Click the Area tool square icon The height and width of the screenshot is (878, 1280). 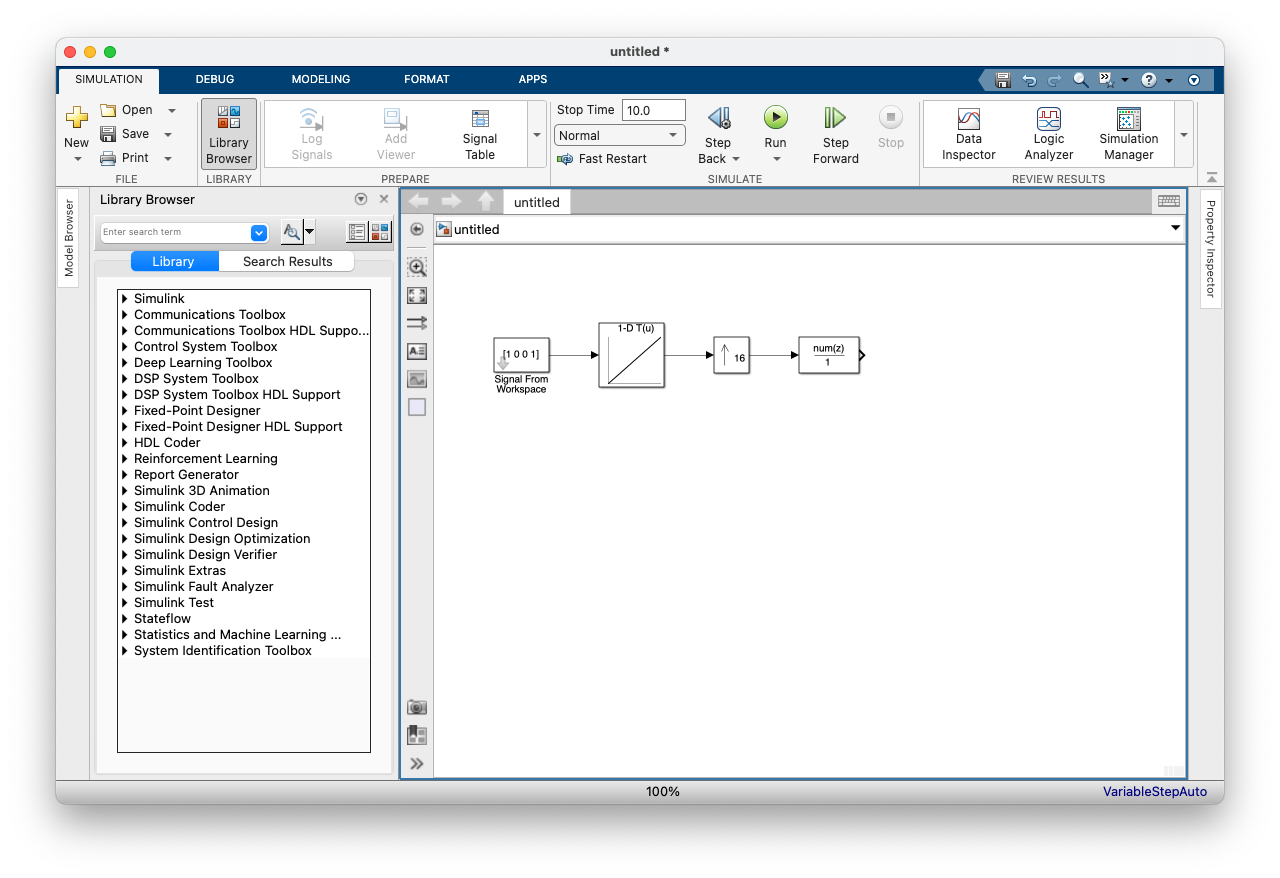[417, 407]
